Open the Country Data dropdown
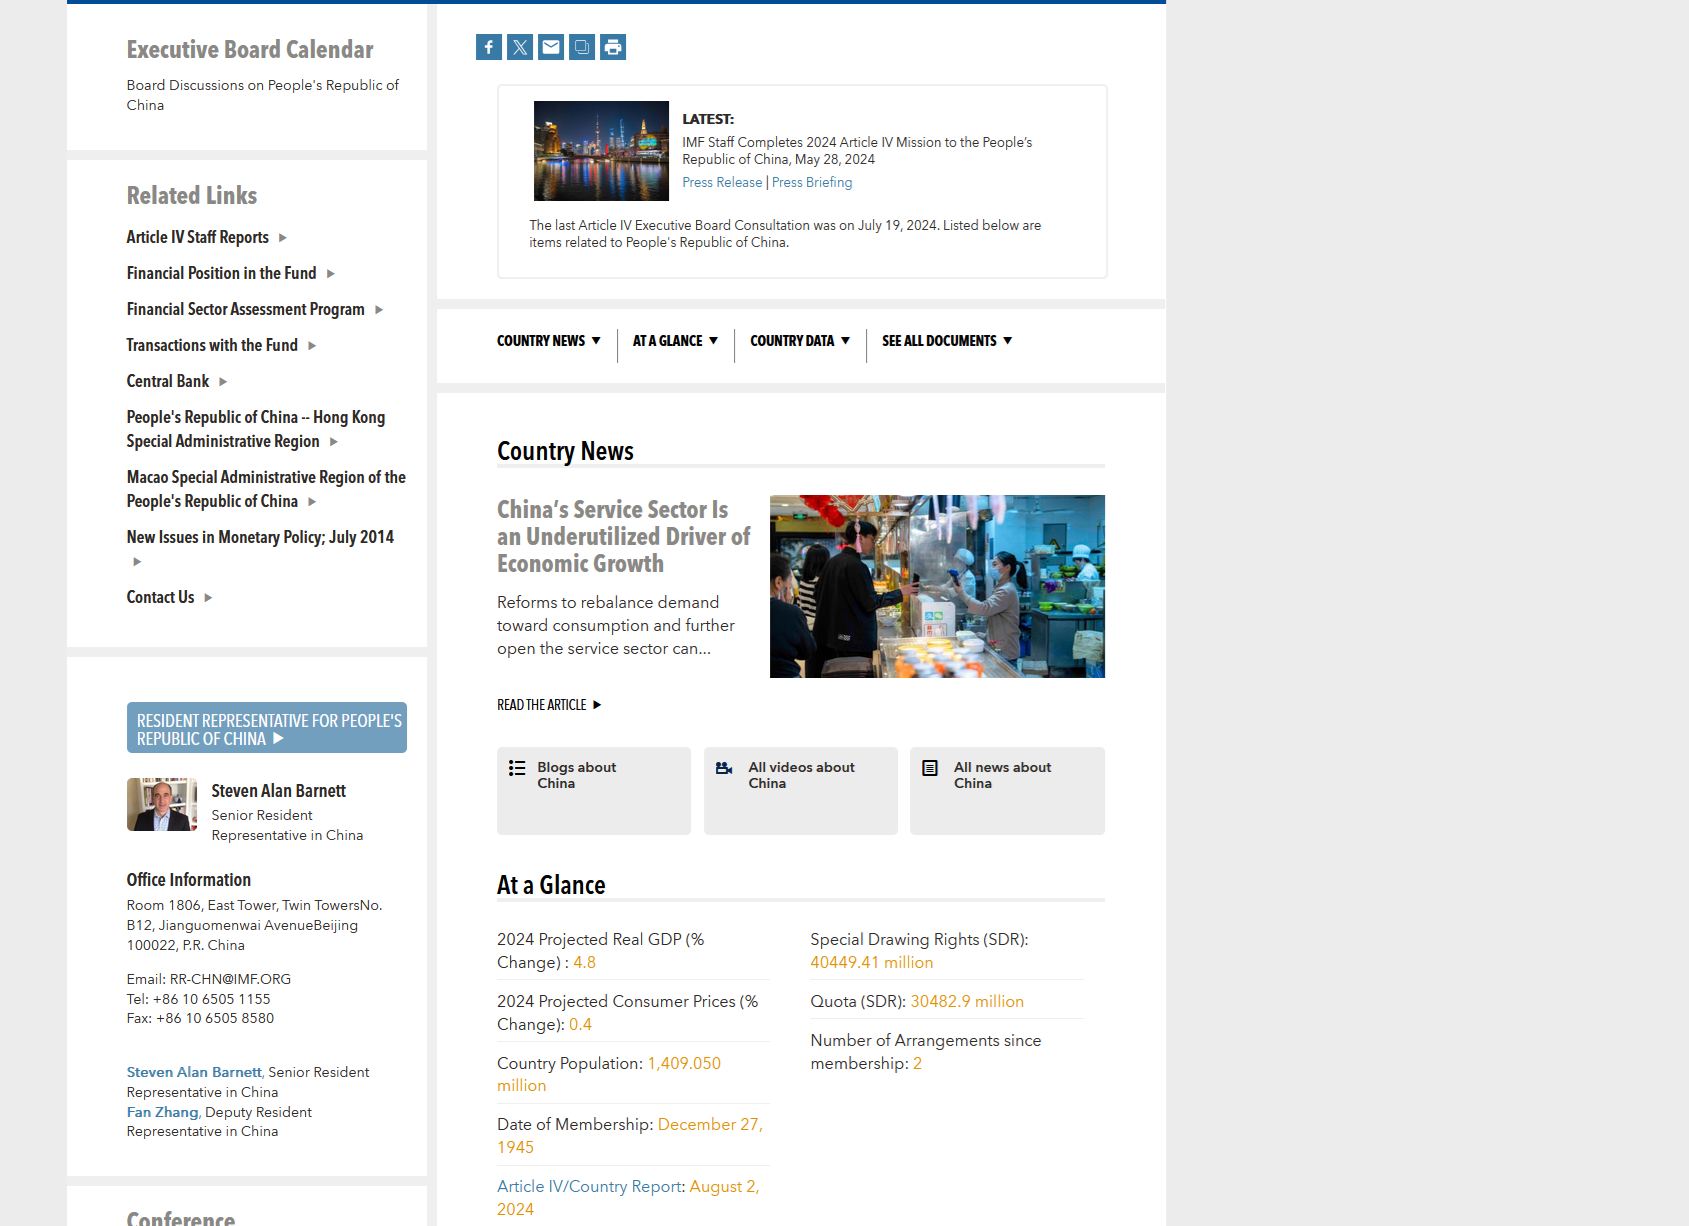Image resolution: width=1689 pixels, height=1226 pixels. click(800, 341)
